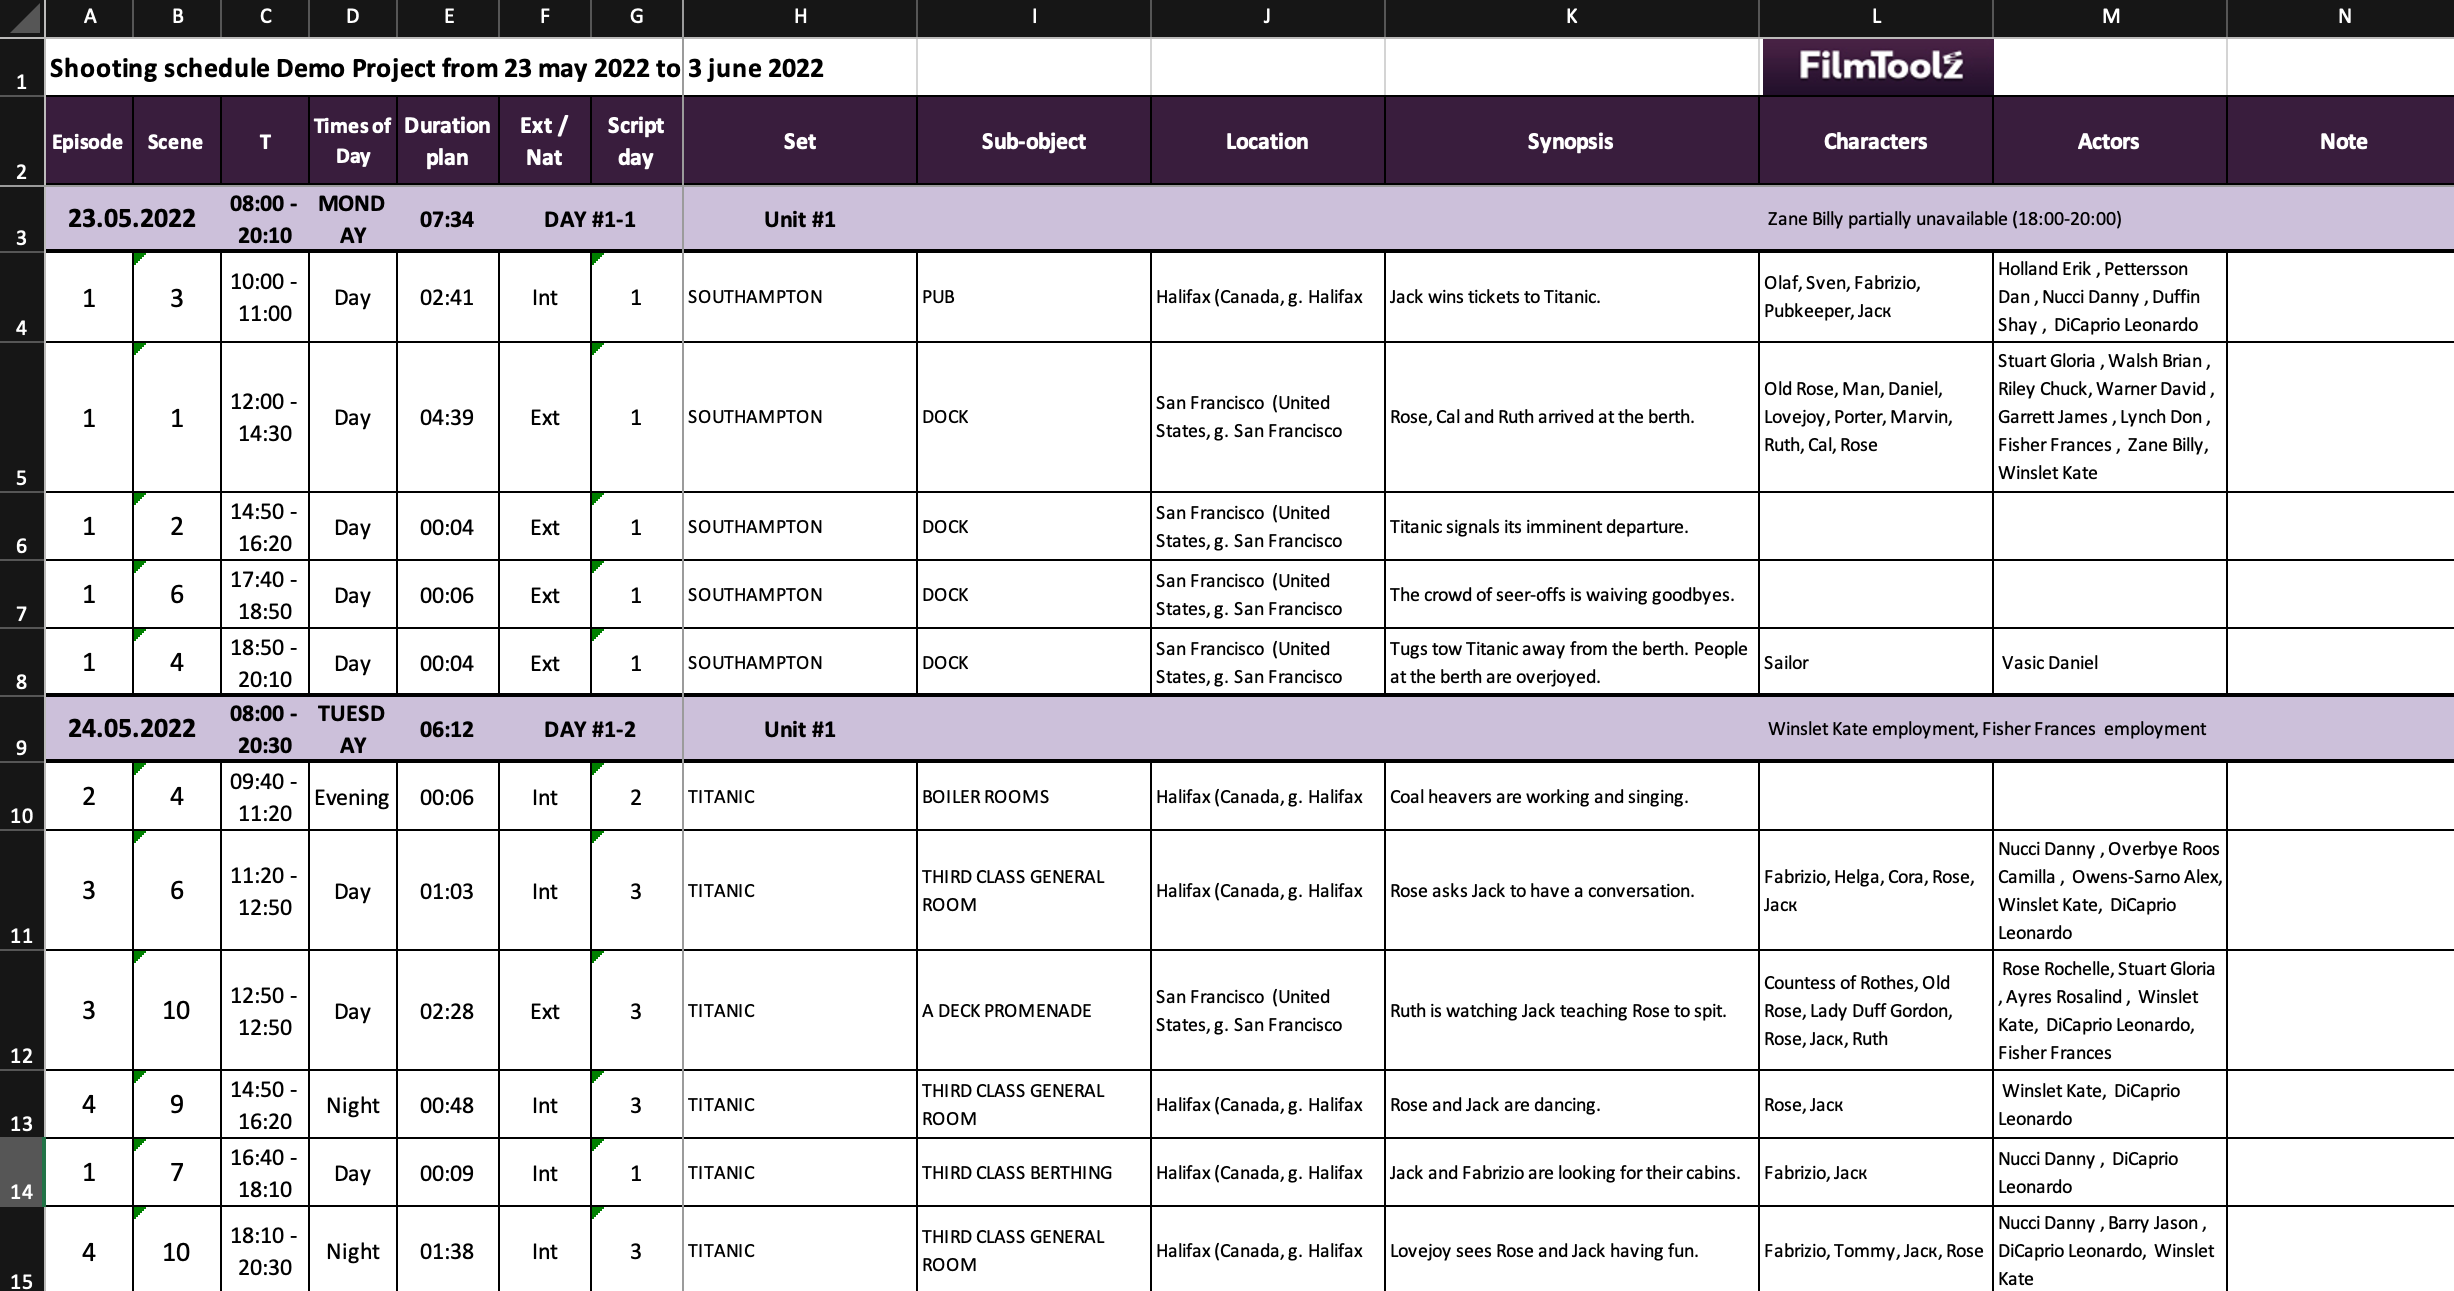Select the Characters header cell
This screenshot has width=2454, height=1291.
[x=1876, y=141]
